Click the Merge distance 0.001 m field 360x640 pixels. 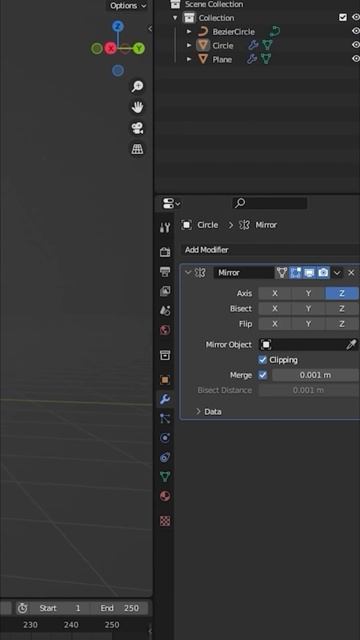pos(315,375)
